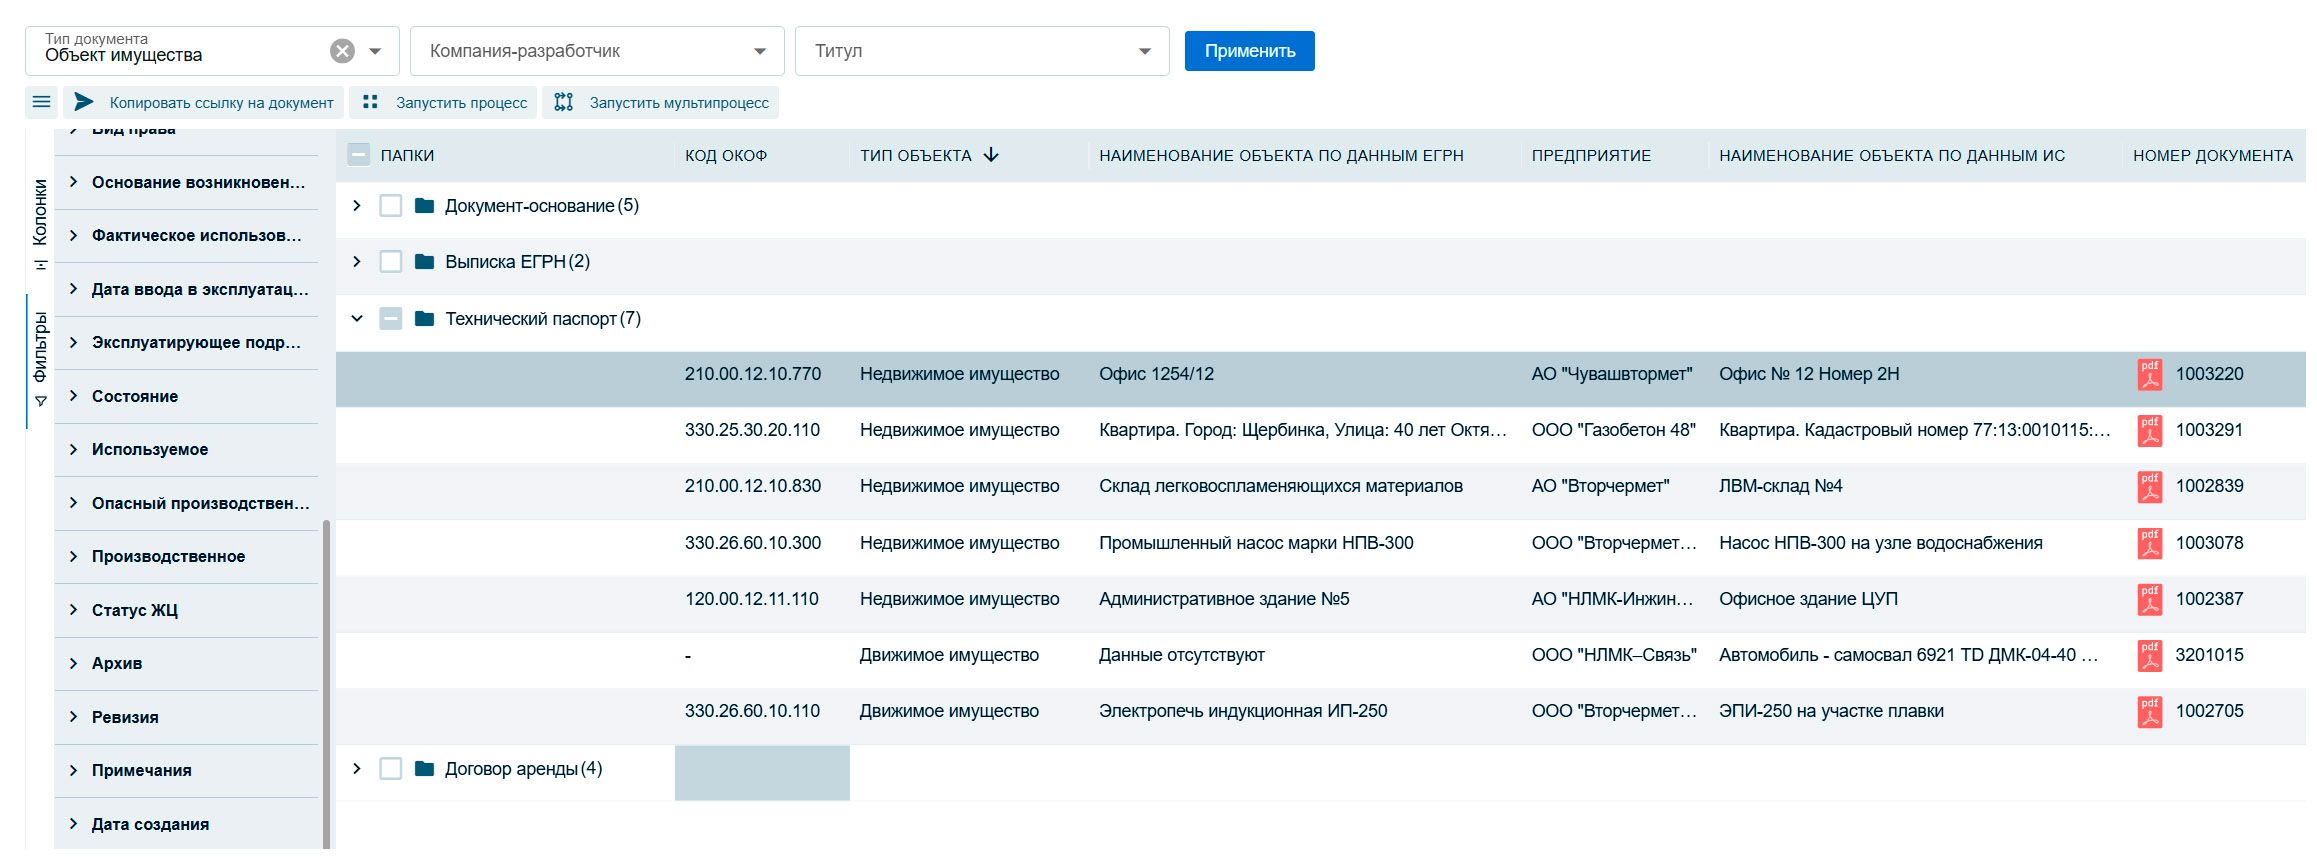Image resolution: width=2317 pixels, height=857 pixels.
Task: Collapse the Технический паспорт folder
Action: (x=357, y=319)
